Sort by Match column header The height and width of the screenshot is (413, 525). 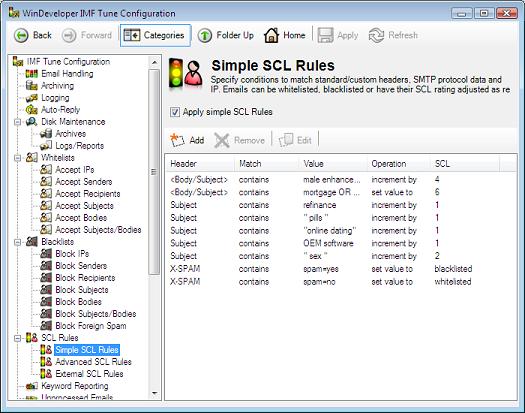tap(266, 164)
